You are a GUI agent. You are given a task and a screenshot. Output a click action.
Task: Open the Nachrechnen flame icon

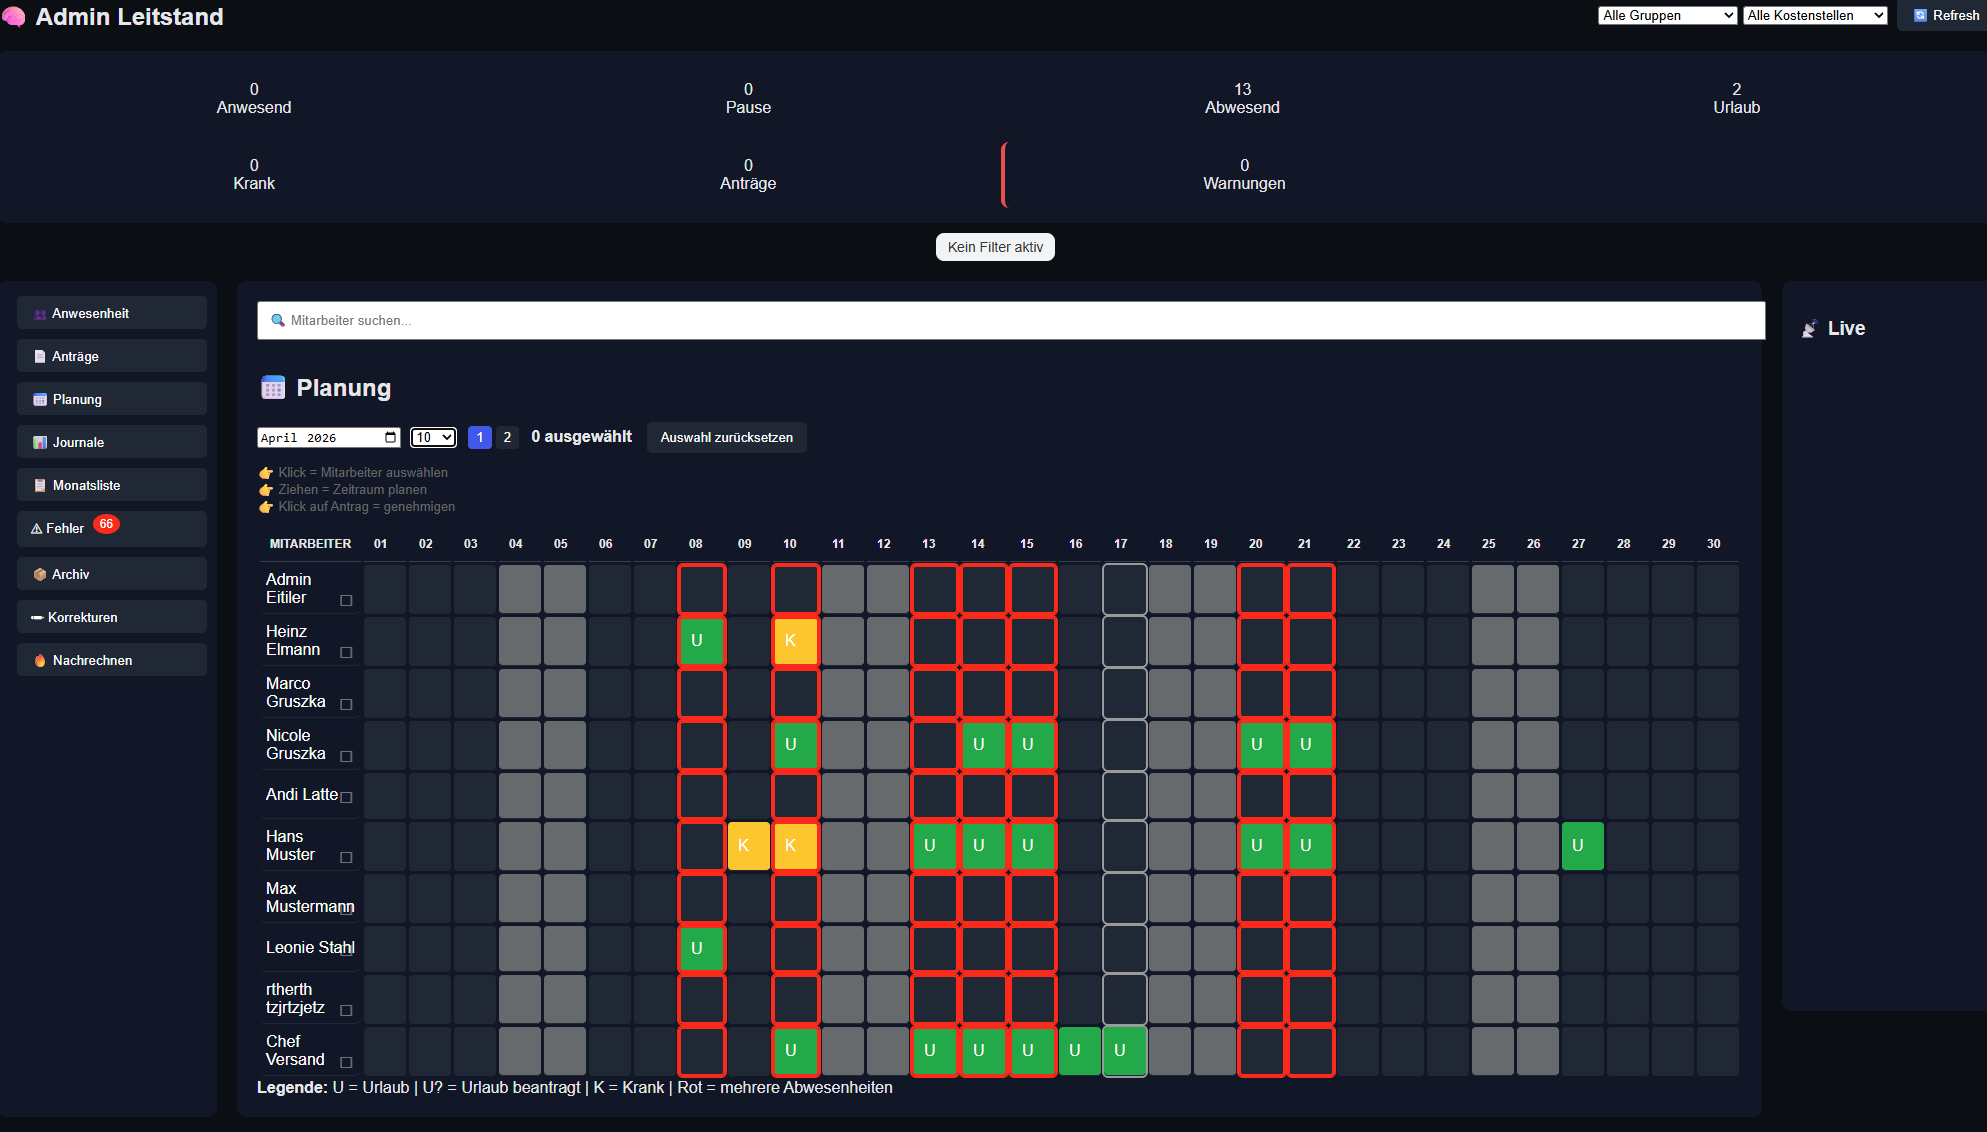point(38,660)
